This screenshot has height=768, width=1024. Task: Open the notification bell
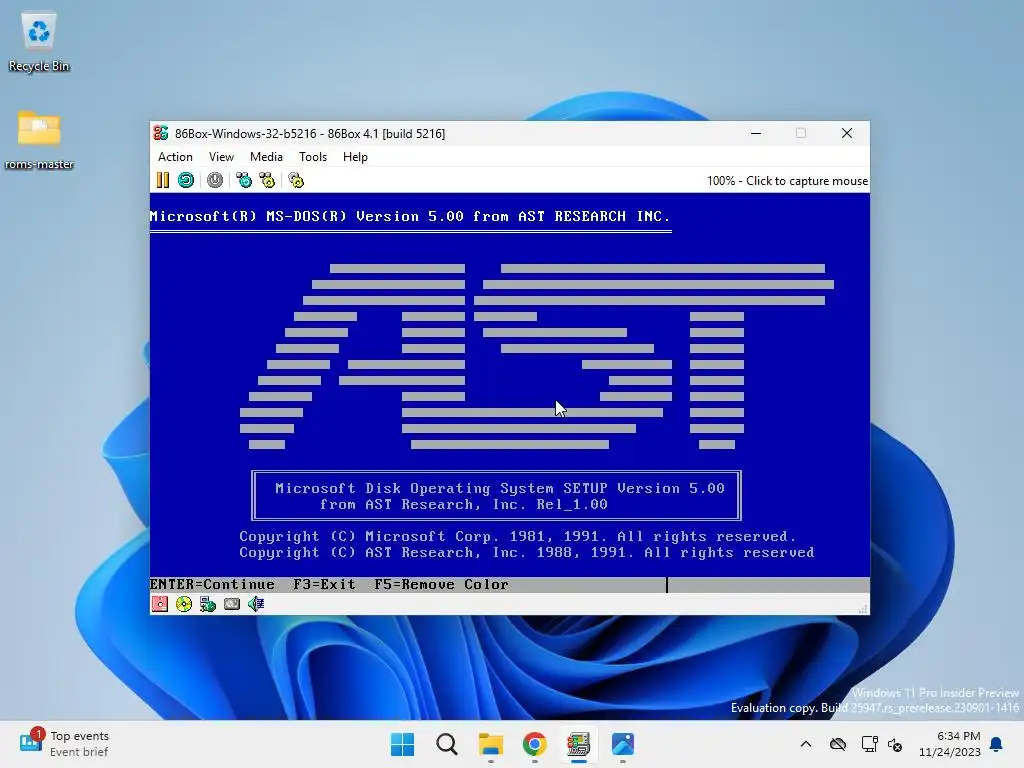click(997, 744)
